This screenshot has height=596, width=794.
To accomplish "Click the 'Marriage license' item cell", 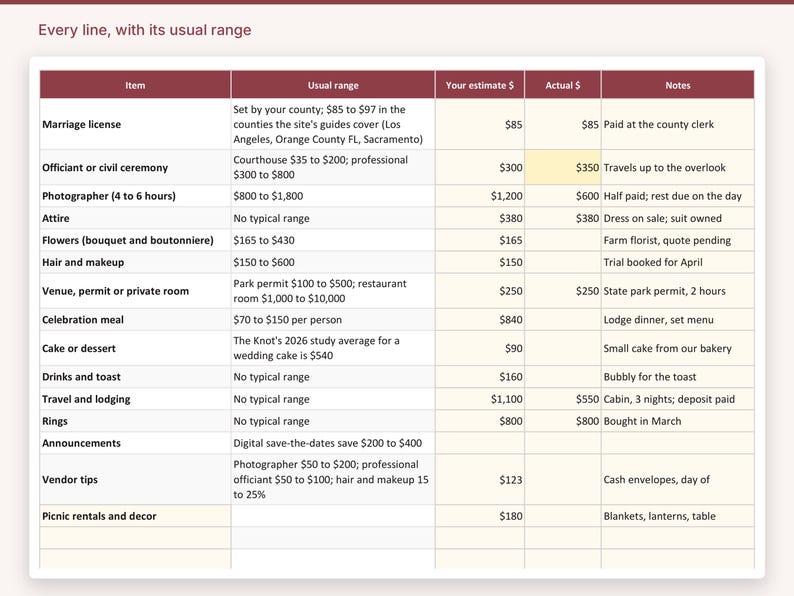I will [135, 124].
